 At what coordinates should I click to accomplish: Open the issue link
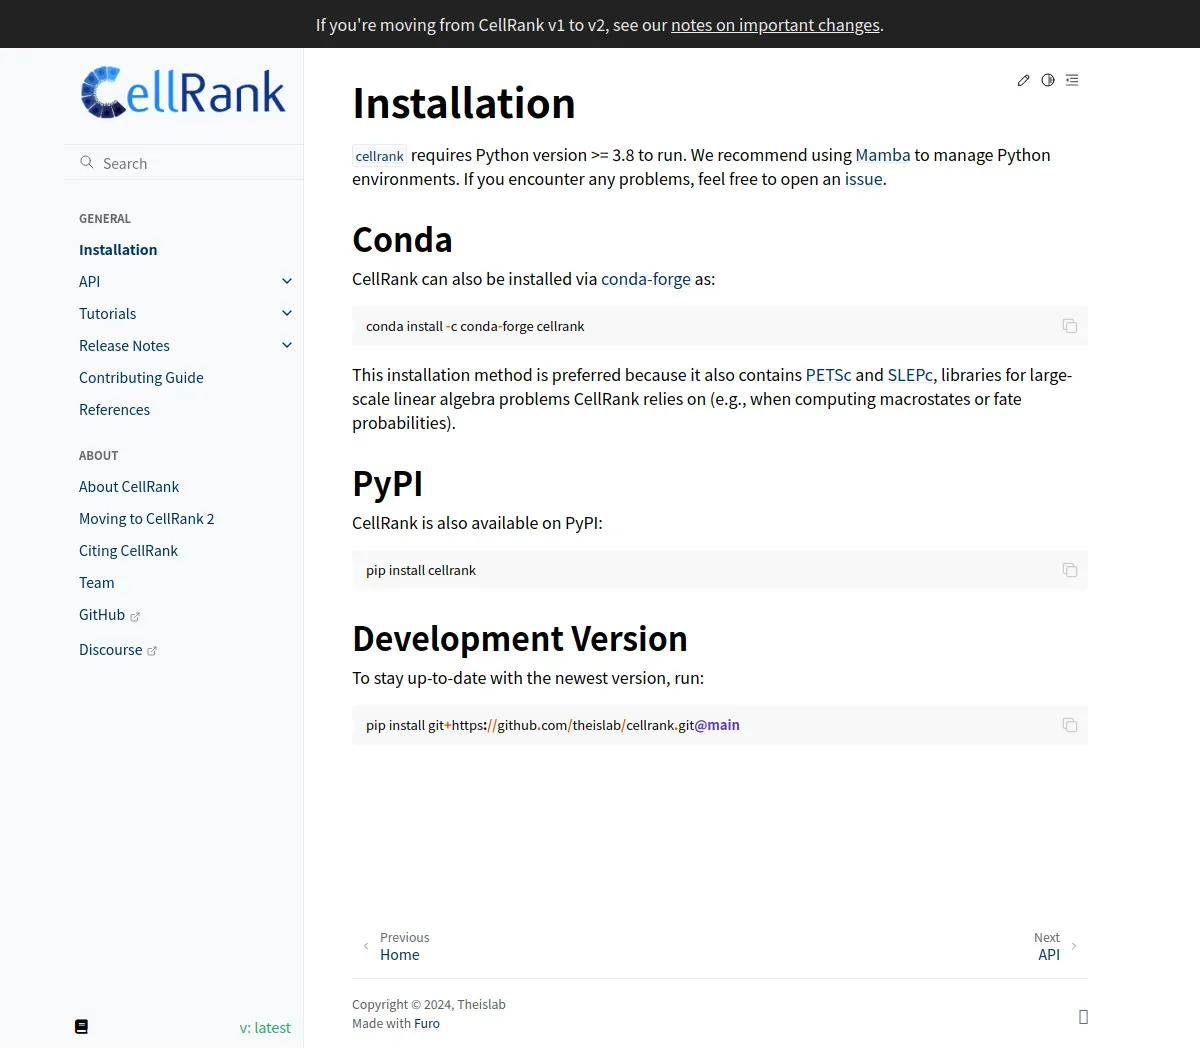864,179
